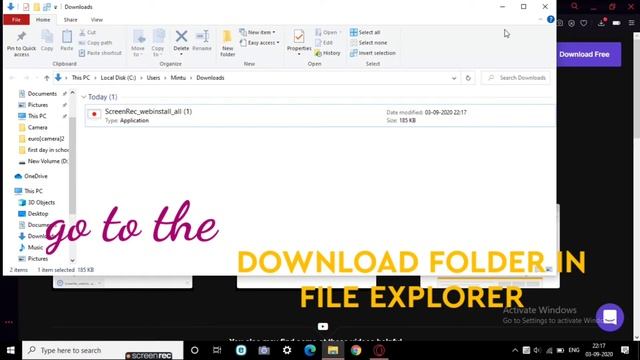Open Cortana circle on taskbar
The width and height of the screenshot is (640, 360).
click(x=195, y=350)
